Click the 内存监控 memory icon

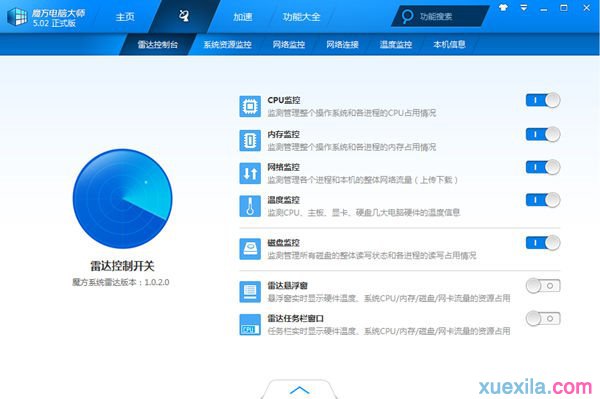click(x=250, y=140)
